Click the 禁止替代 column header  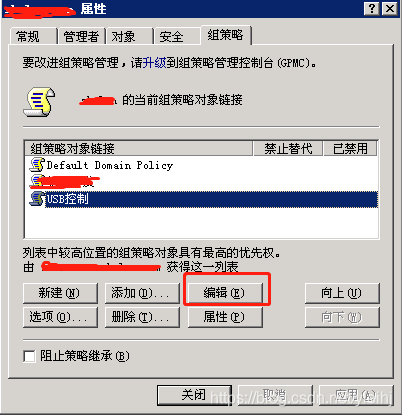point(288,148)
